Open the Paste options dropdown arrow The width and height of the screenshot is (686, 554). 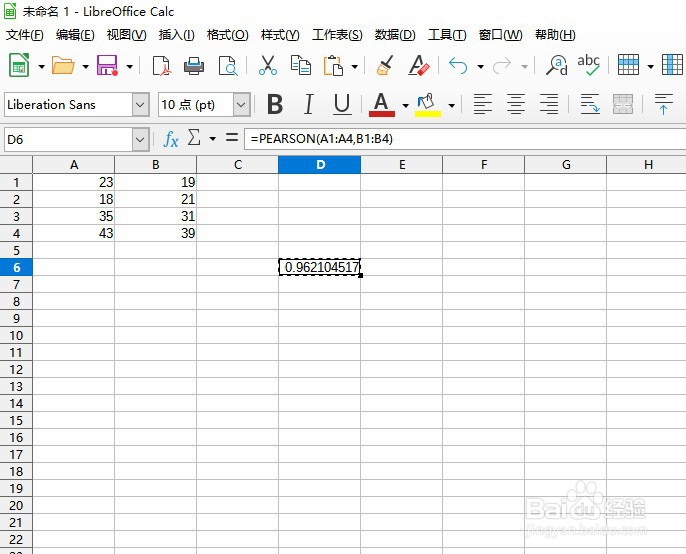tap(355, 67)
